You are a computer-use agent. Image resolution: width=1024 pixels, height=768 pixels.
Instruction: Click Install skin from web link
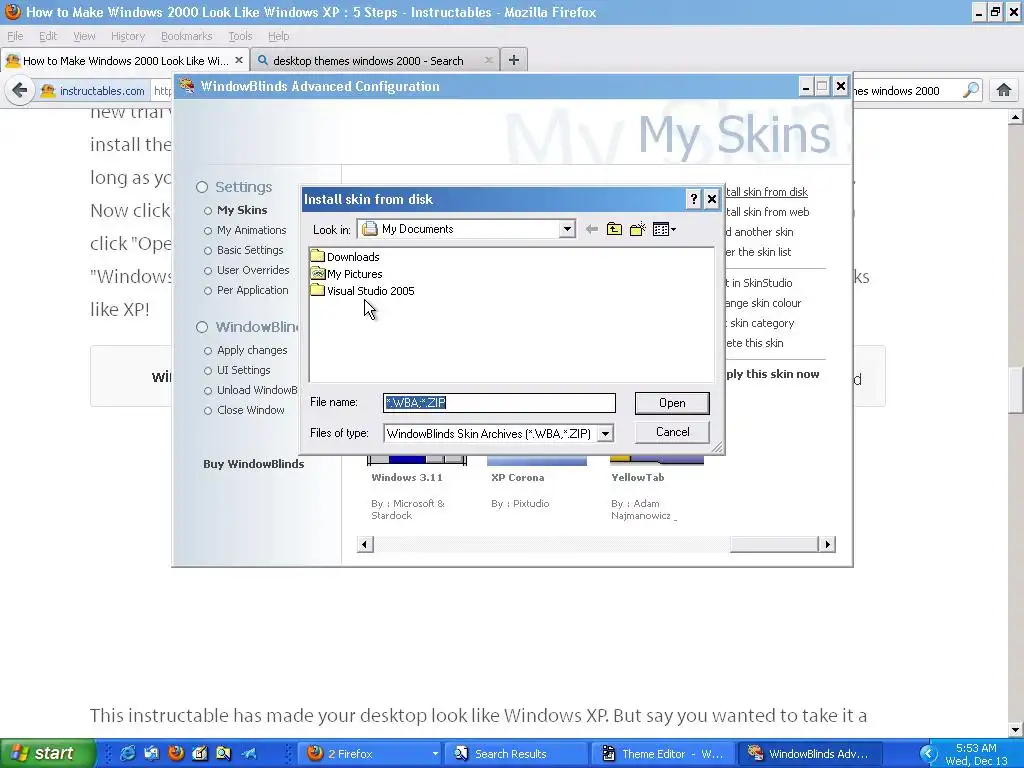pyautogui.click(x=767, y=212)
